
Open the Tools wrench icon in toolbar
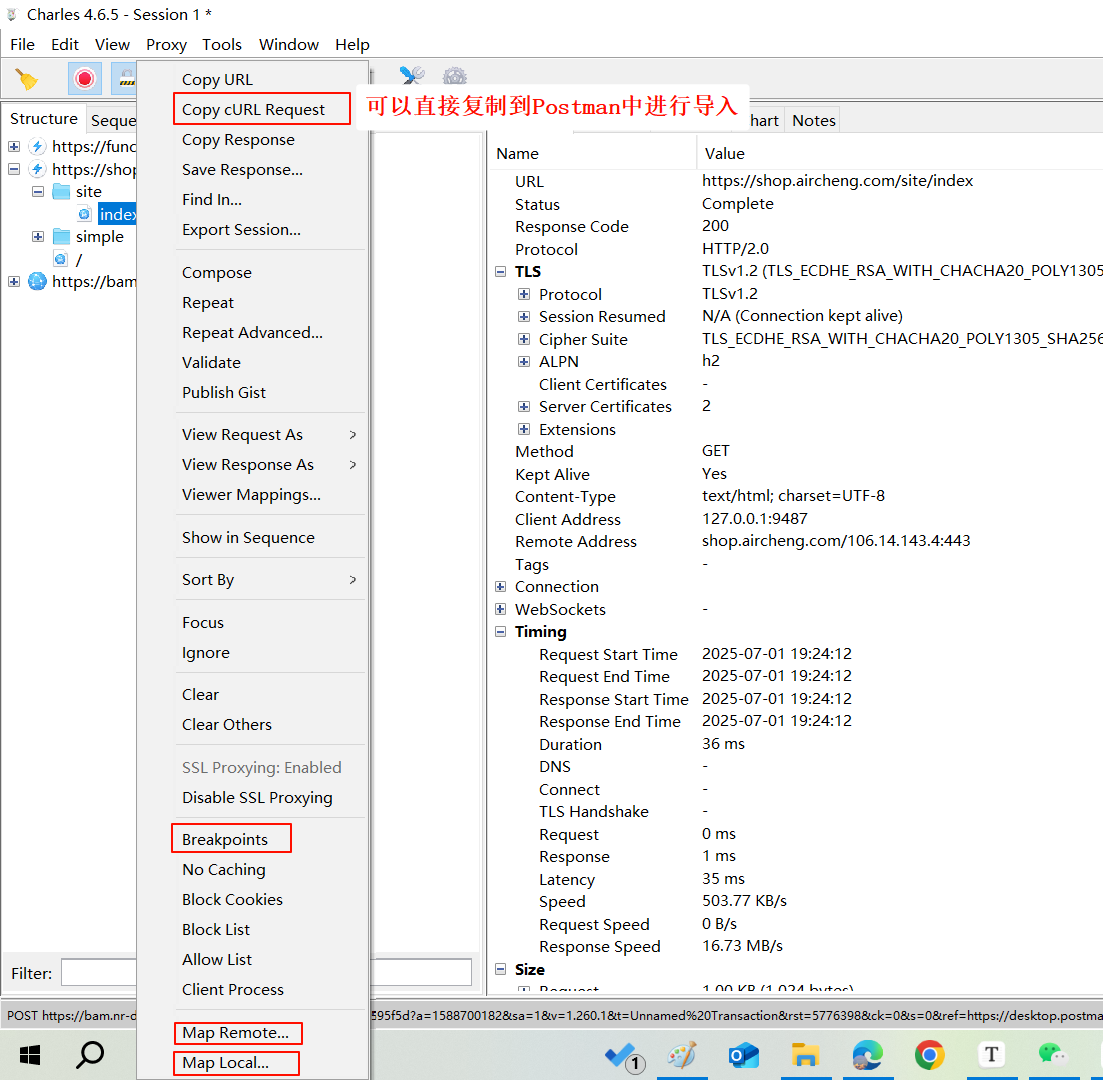pos(412,75)
